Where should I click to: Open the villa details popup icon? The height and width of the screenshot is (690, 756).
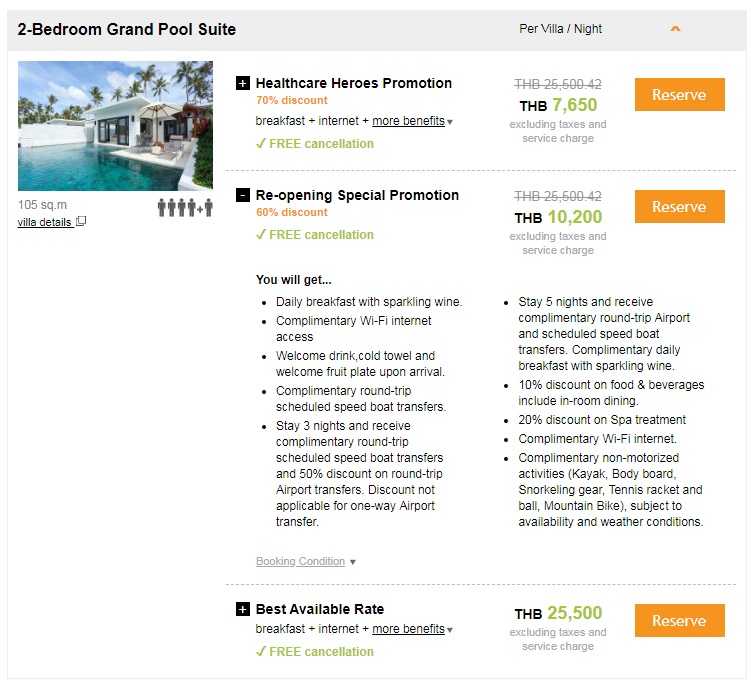[82, 222]
